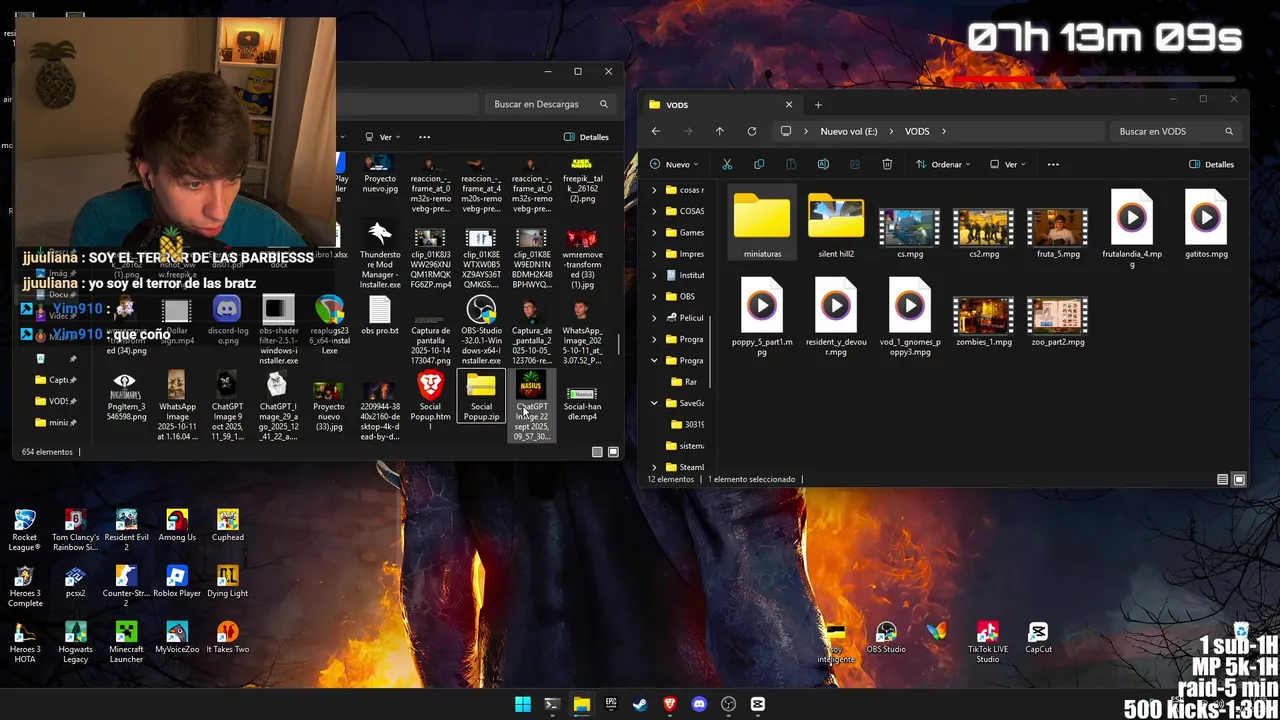Screen dimensions: 1280x720
Task: Show more options in VODS toolbar
Action: click(x=1053, y=164)
